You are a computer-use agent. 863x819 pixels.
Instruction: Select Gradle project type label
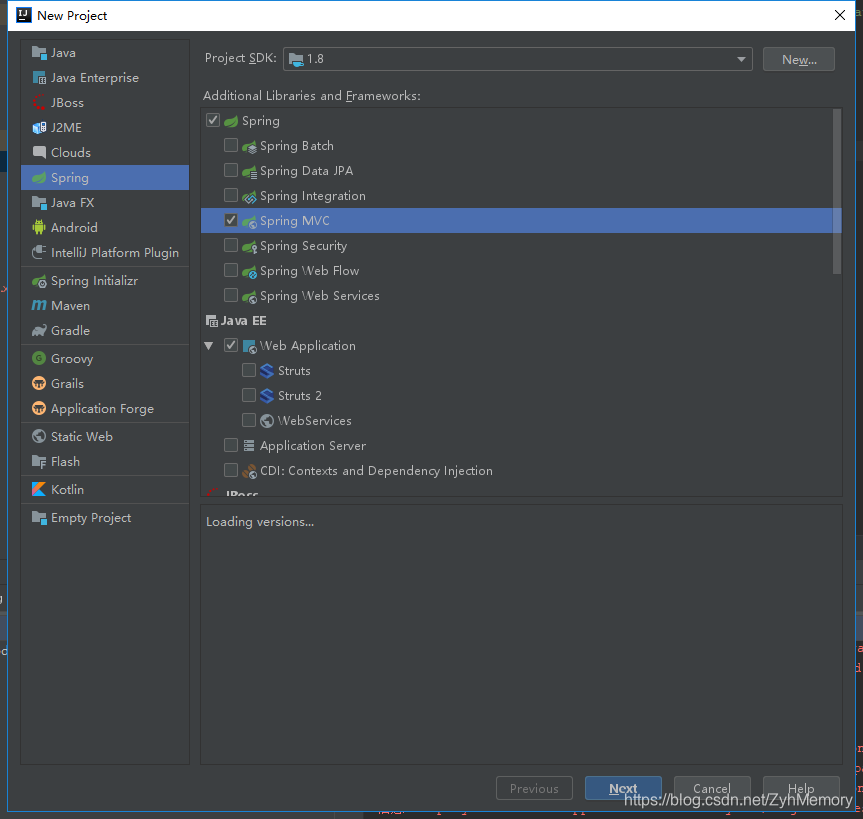click(x=70, y=331)
